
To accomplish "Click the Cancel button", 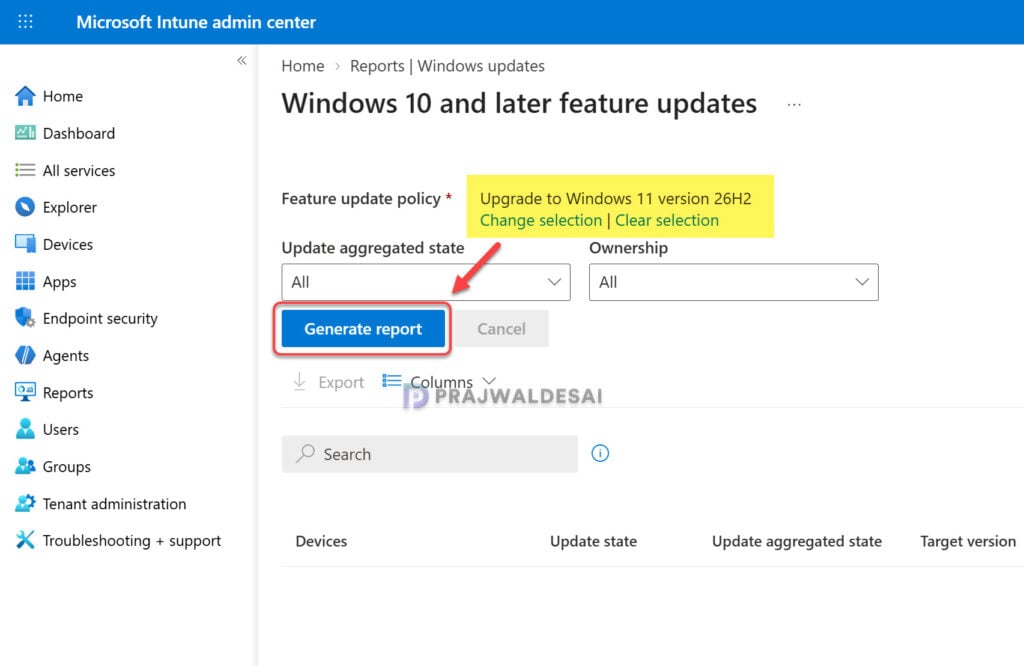I will [x=502, y=328].
